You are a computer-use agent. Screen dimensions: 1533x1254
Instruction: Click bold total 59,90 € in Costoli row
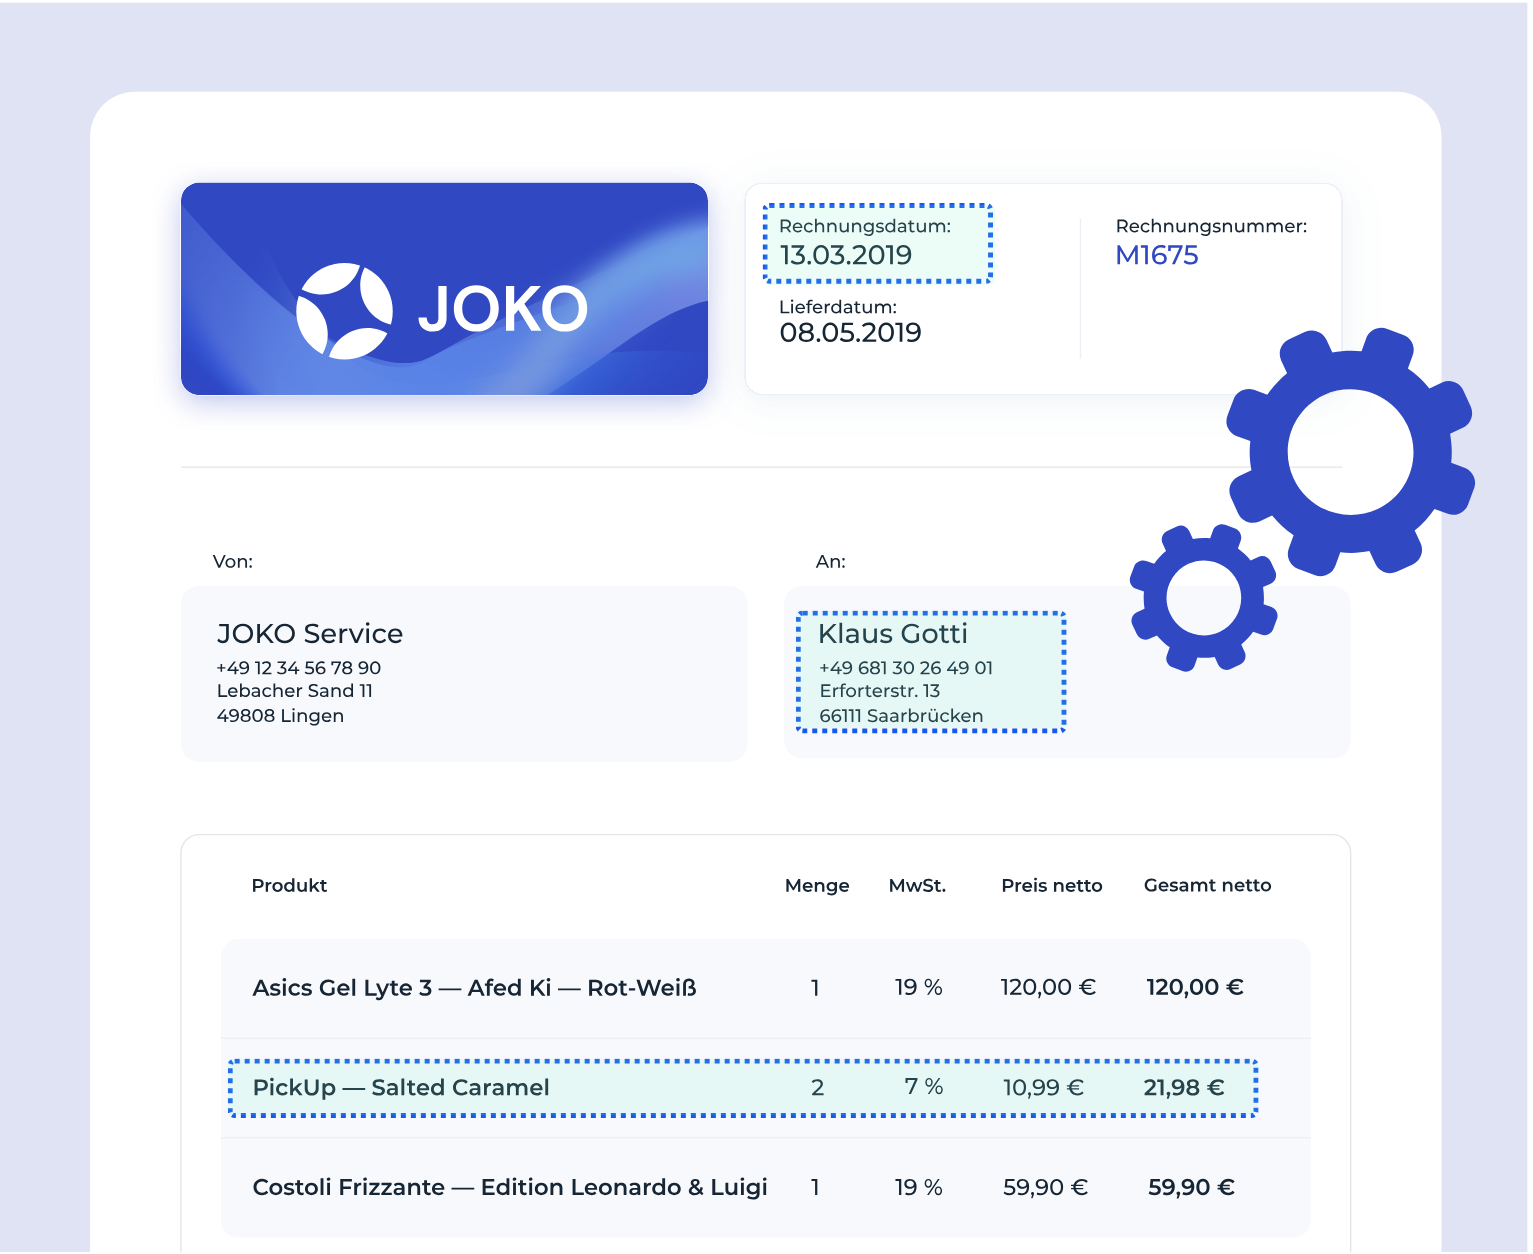pos(1192,1188)
